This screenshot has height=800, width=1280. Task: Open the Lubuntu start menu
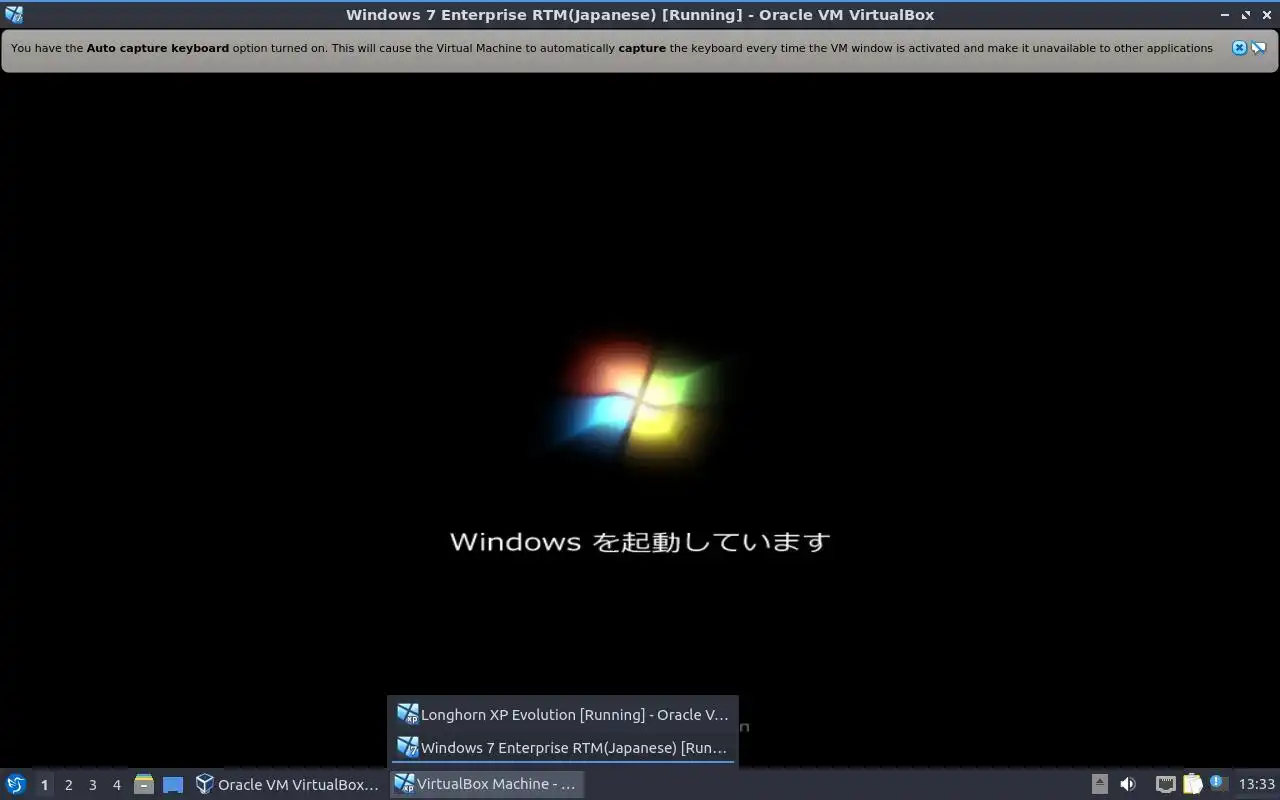[x=16, y=784]
